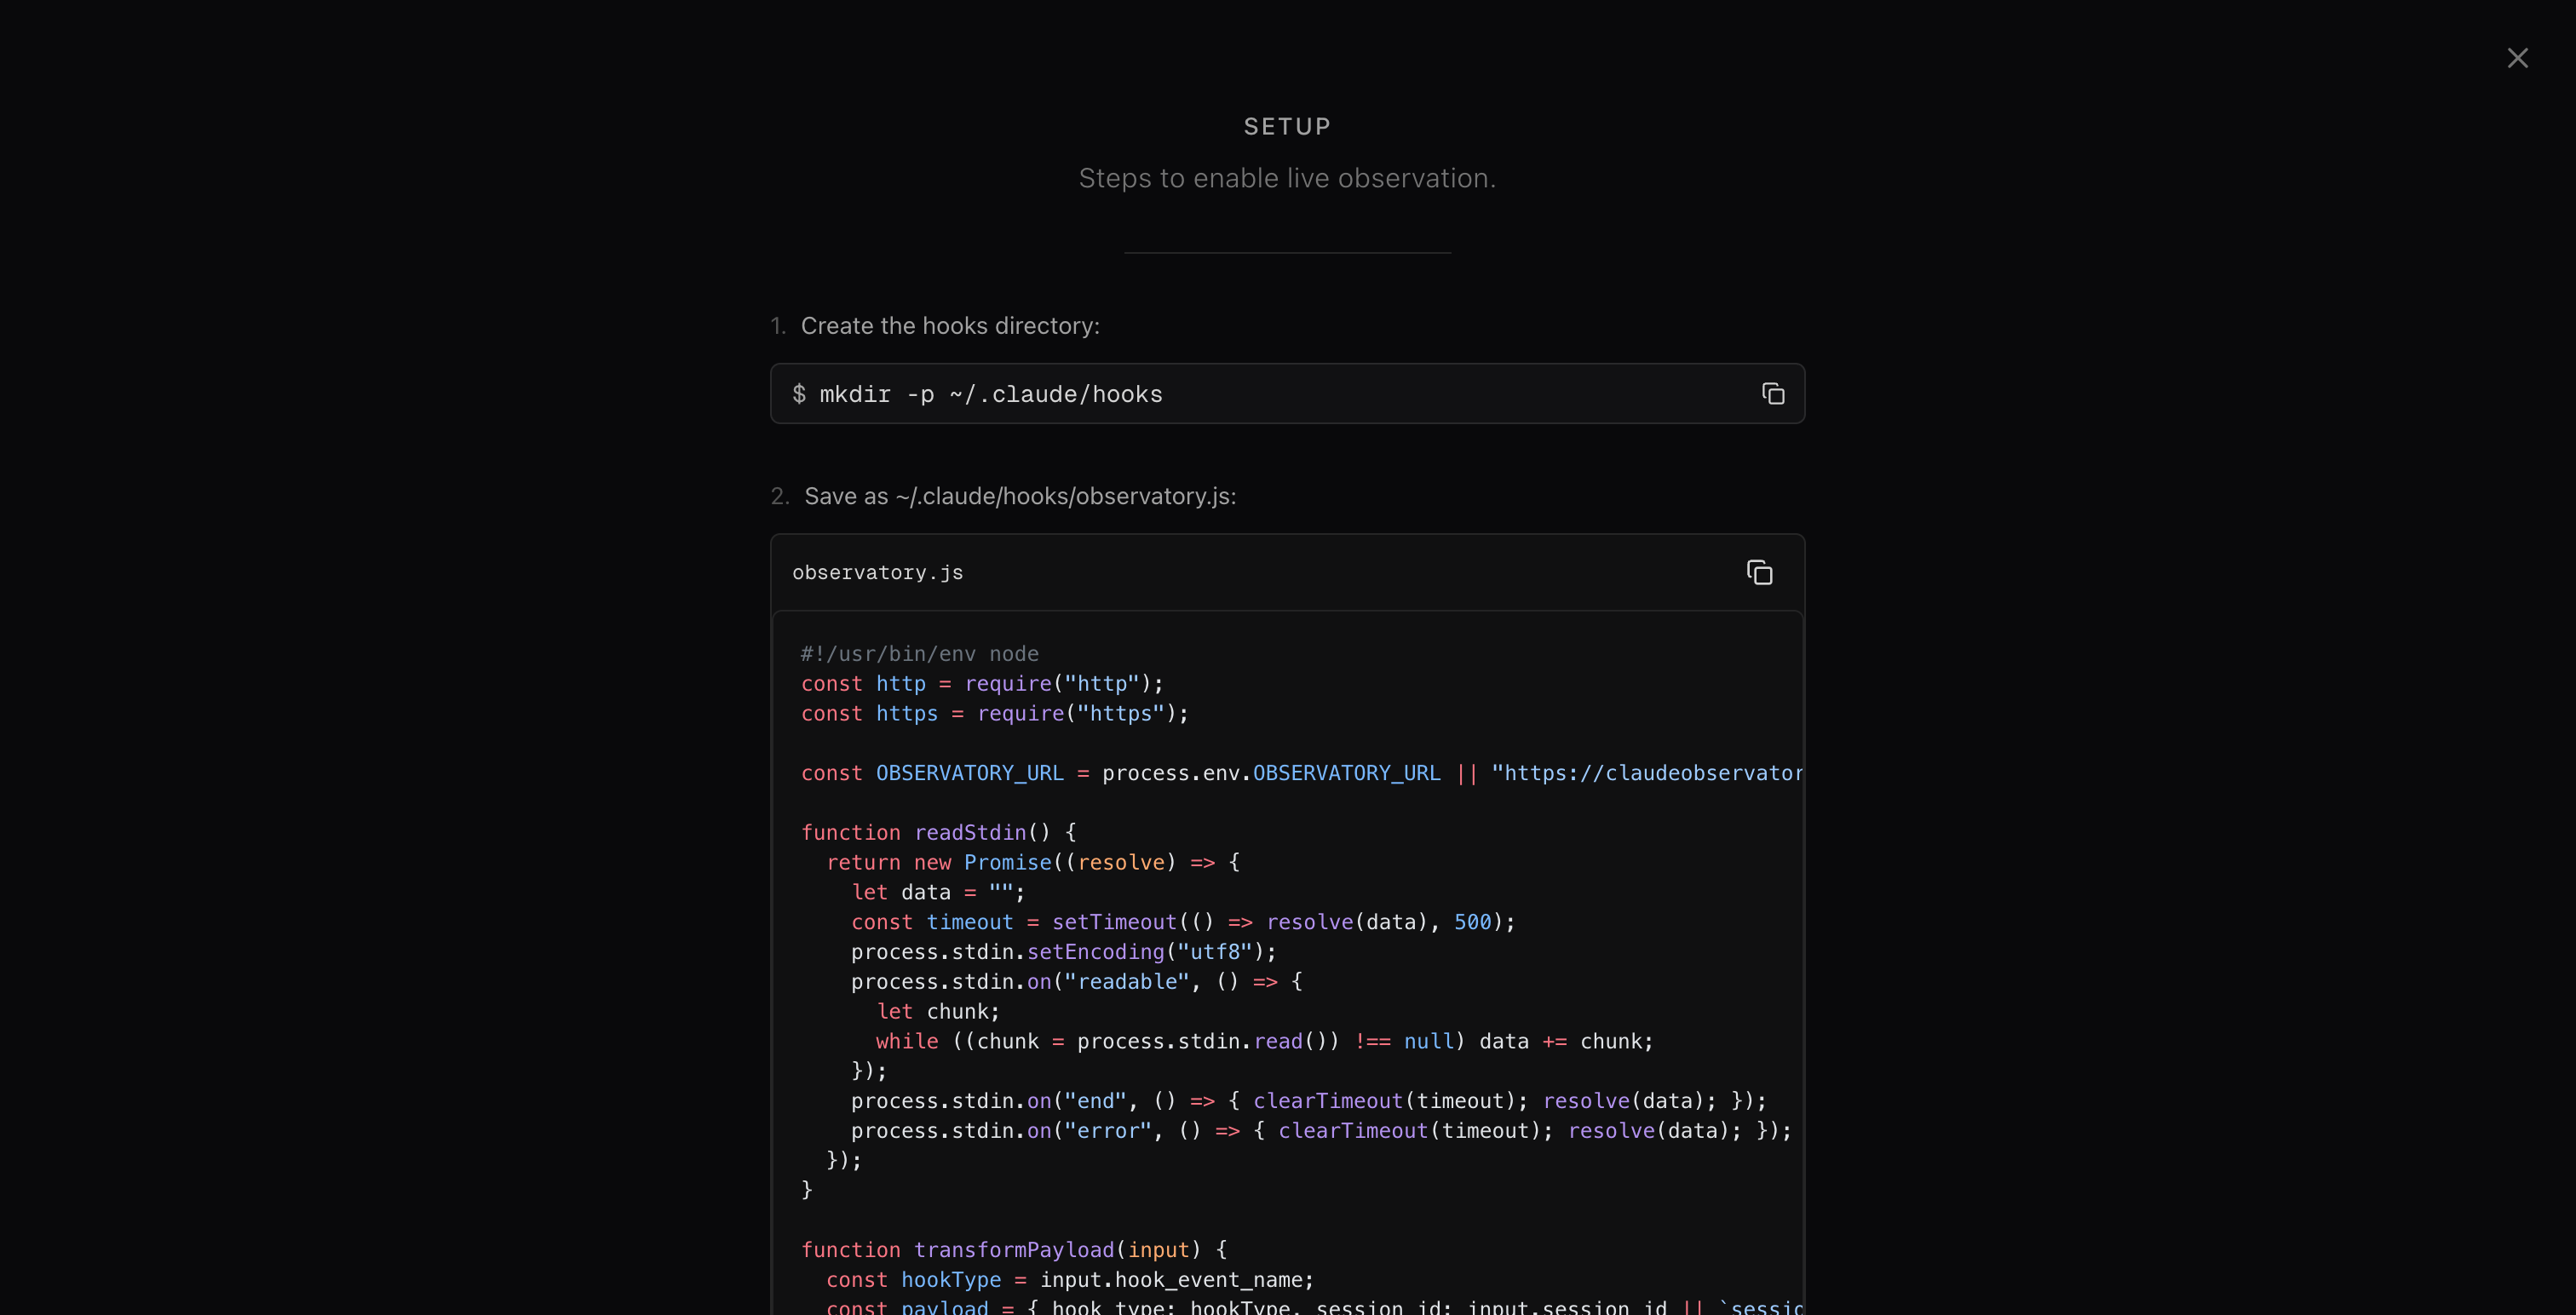
Task: Click the setTimeout line with 500 value
Action: (1182, 923)
